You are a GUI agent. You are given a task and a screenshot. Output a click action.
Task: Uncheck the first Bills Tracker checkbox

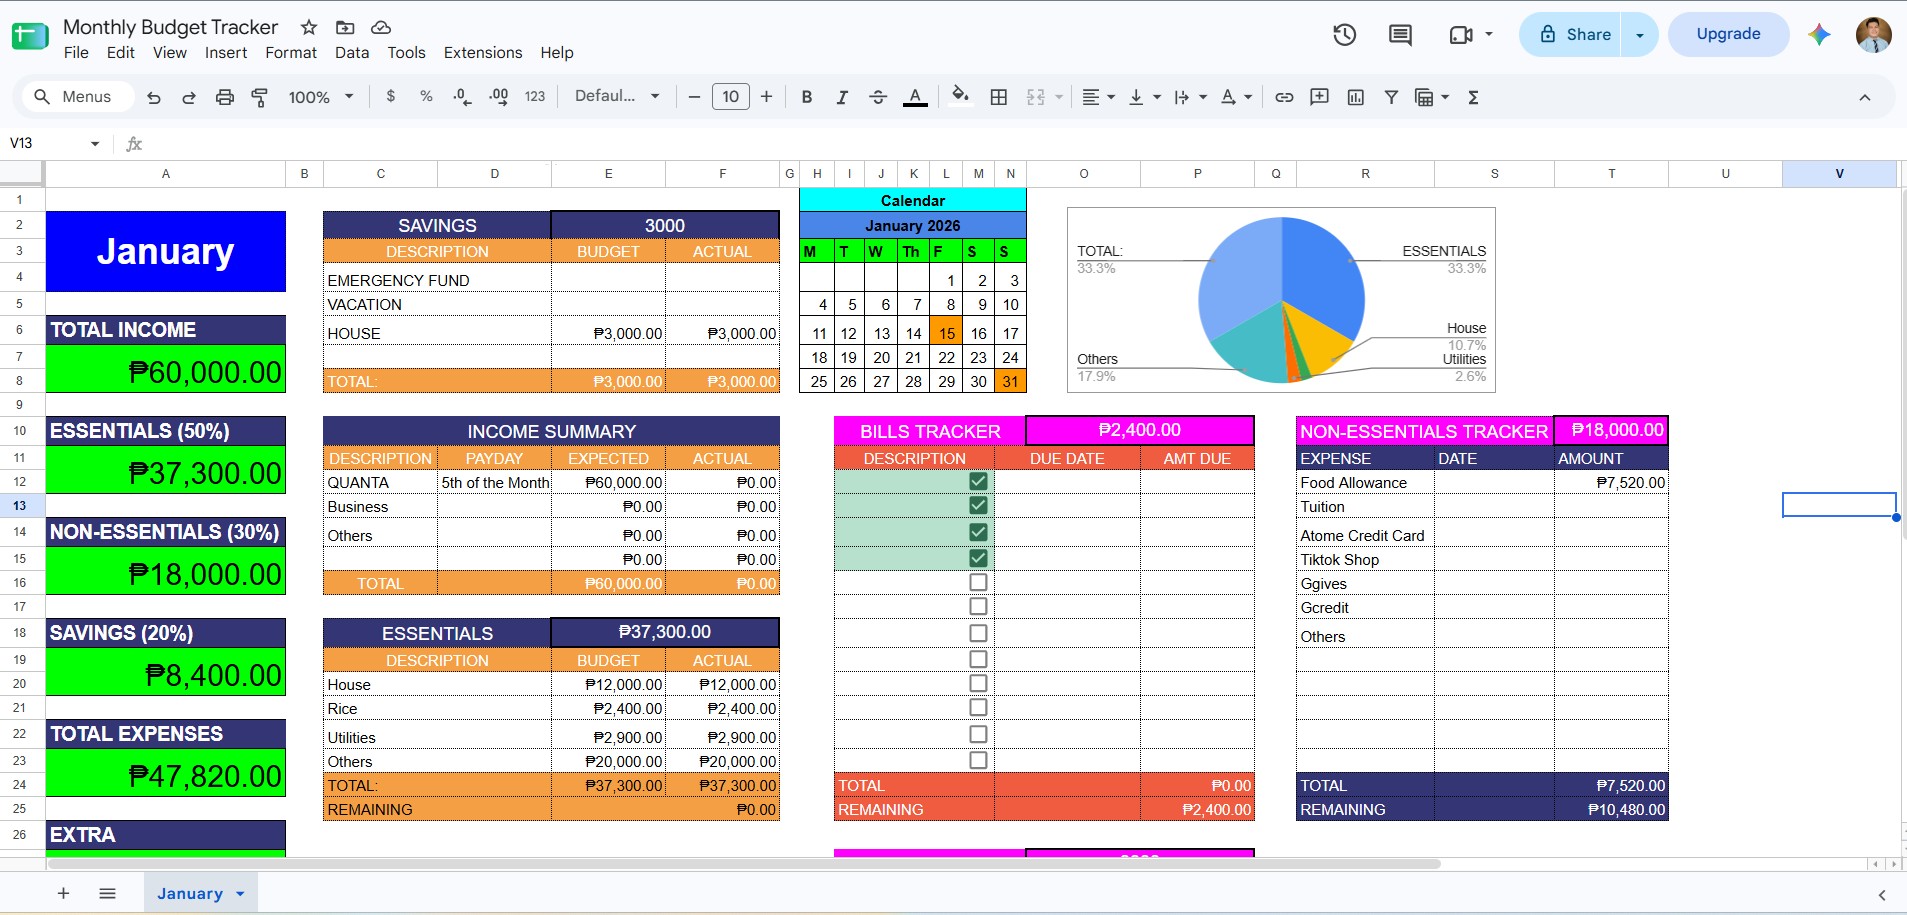978,481
